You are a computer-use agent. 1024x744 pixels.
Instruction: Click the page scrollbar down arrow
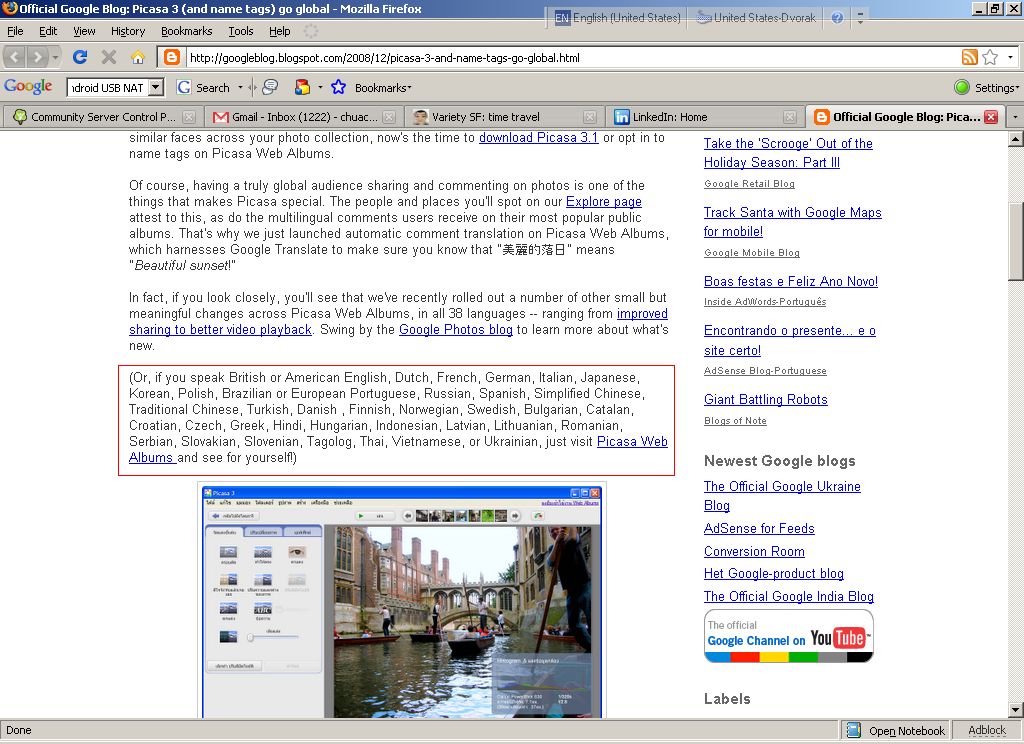(1016, 710)
